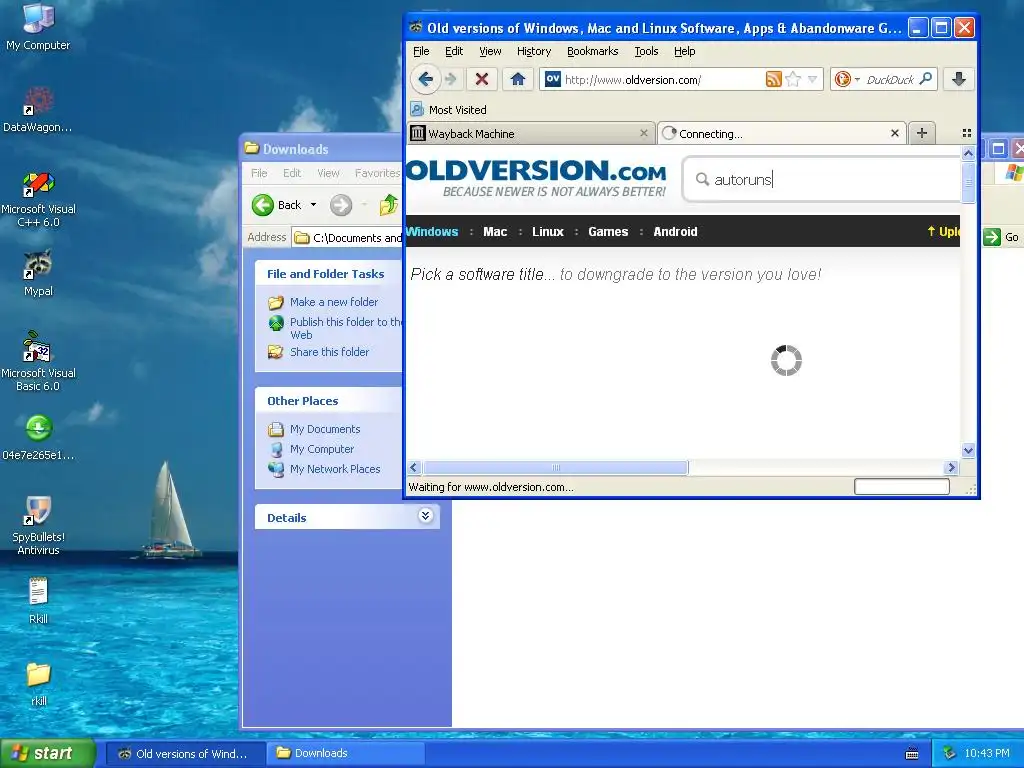
Task: Open the Help menu in browser
Action: pyautogui.click(x=684, y=51)
